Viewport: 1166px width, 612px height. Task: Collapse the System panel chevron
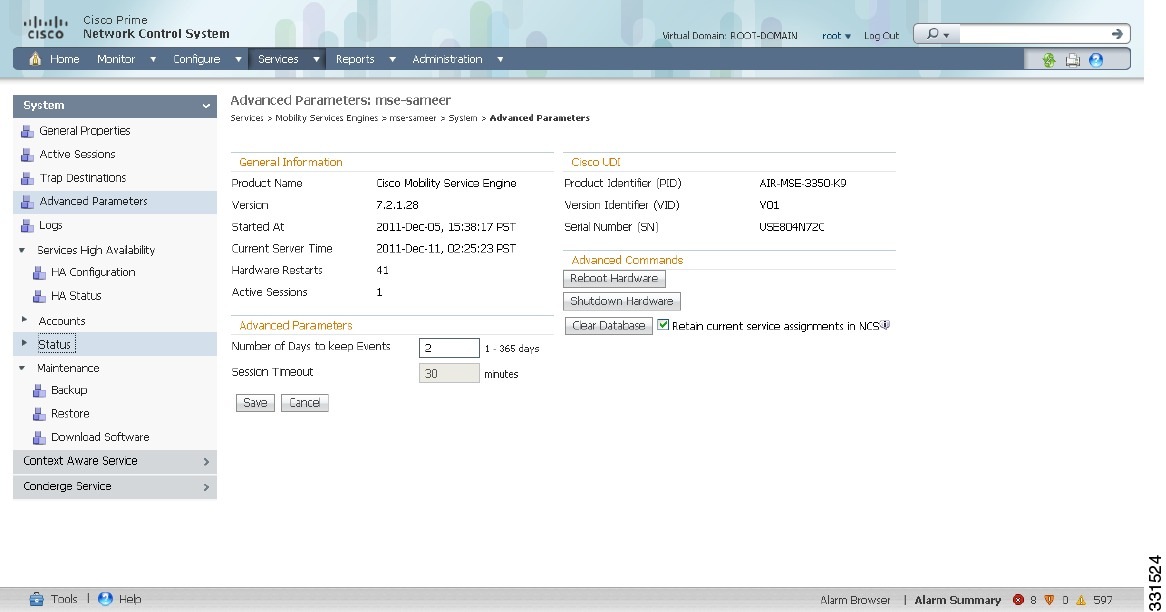pyautogui.click(x=206, y=106)
